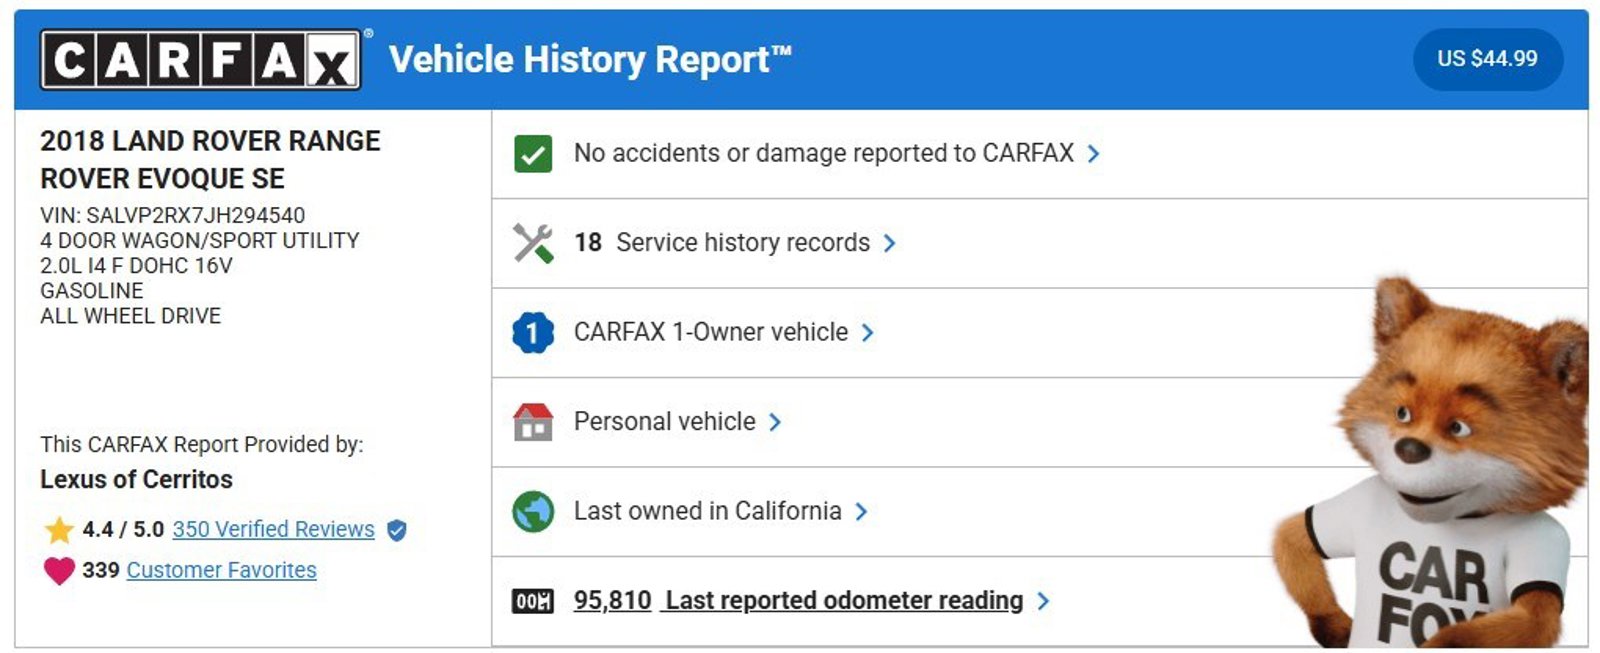
Task: Click the green no-accidents checkmark box
Action: pos(533,154)
